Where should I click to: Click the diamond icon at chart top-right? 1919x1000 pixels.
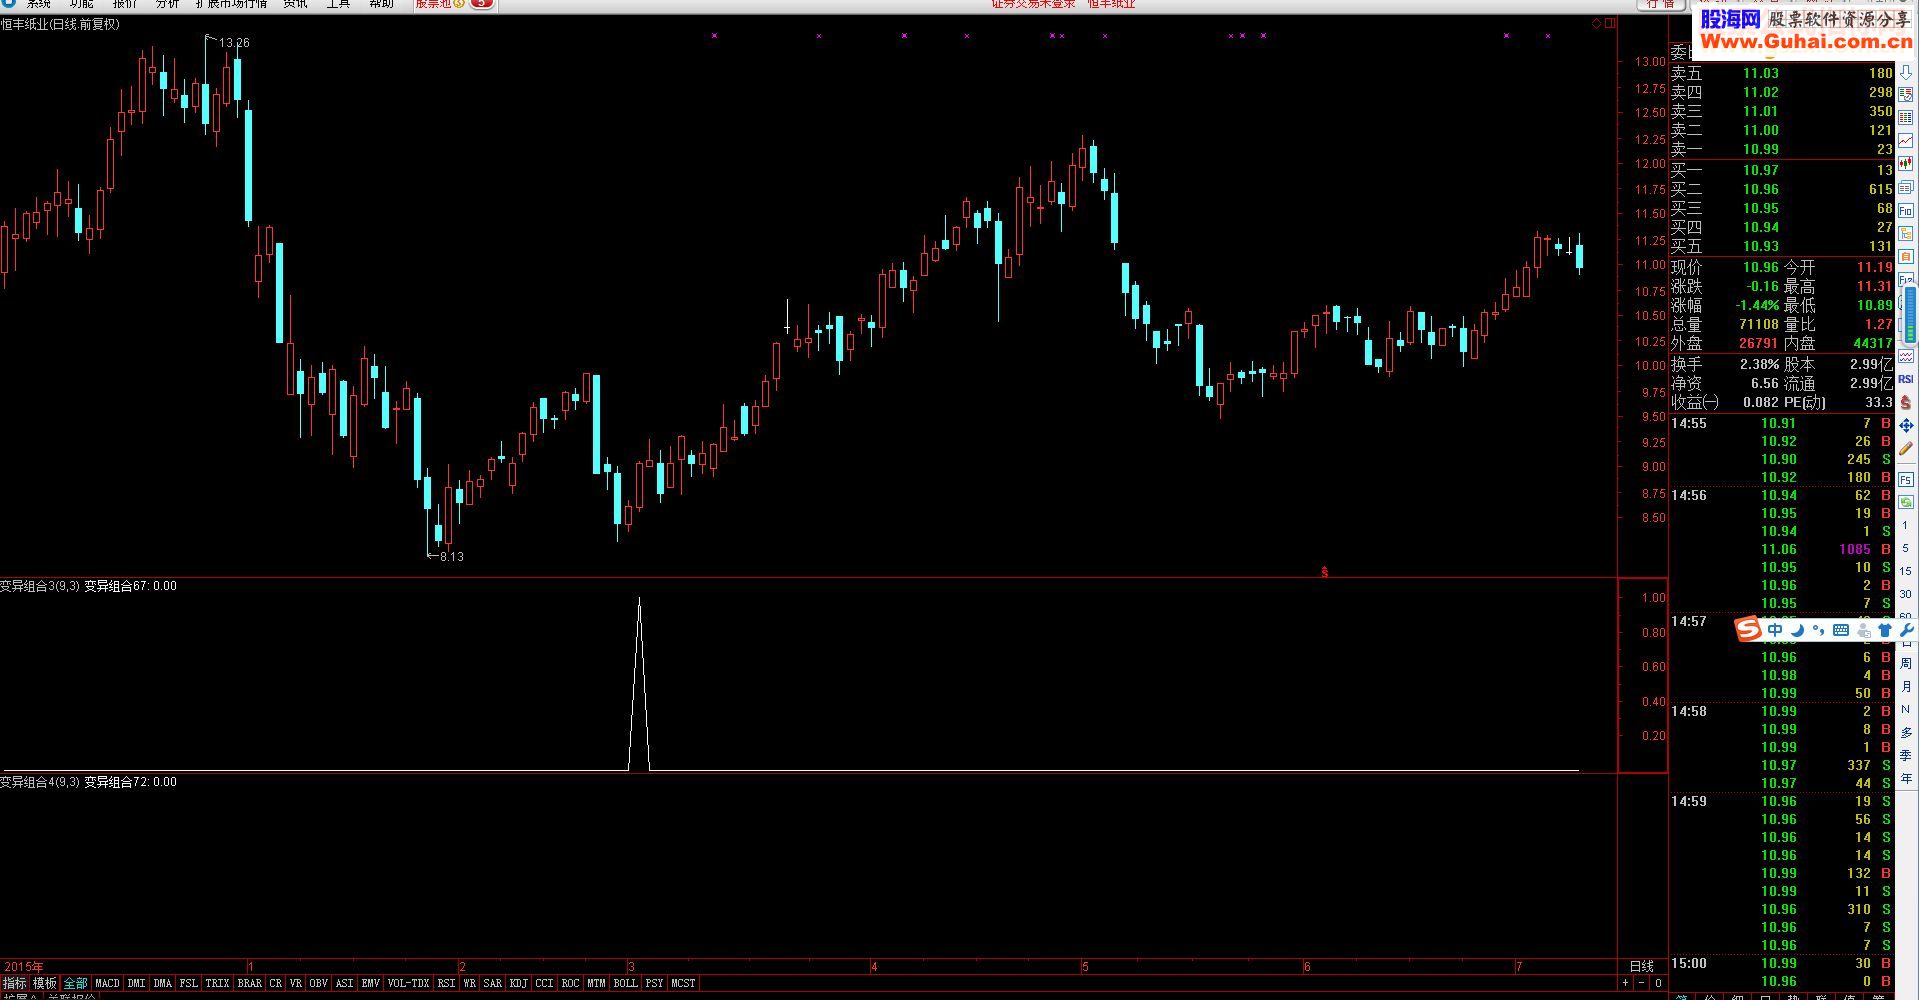[1596, 24]
